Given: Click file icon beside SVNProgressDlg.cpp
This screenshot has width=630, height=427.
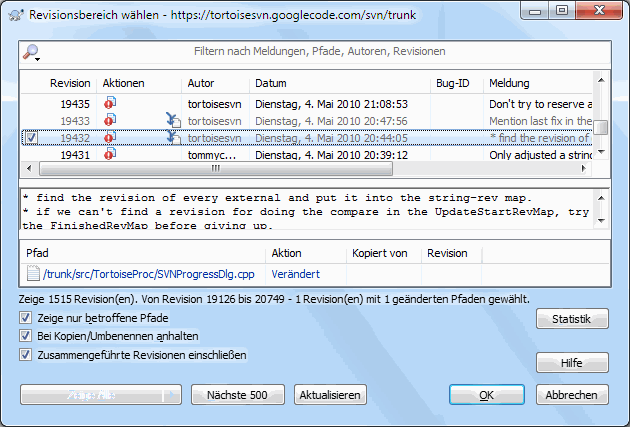Looking at the screenshot, I should [33, 274].
